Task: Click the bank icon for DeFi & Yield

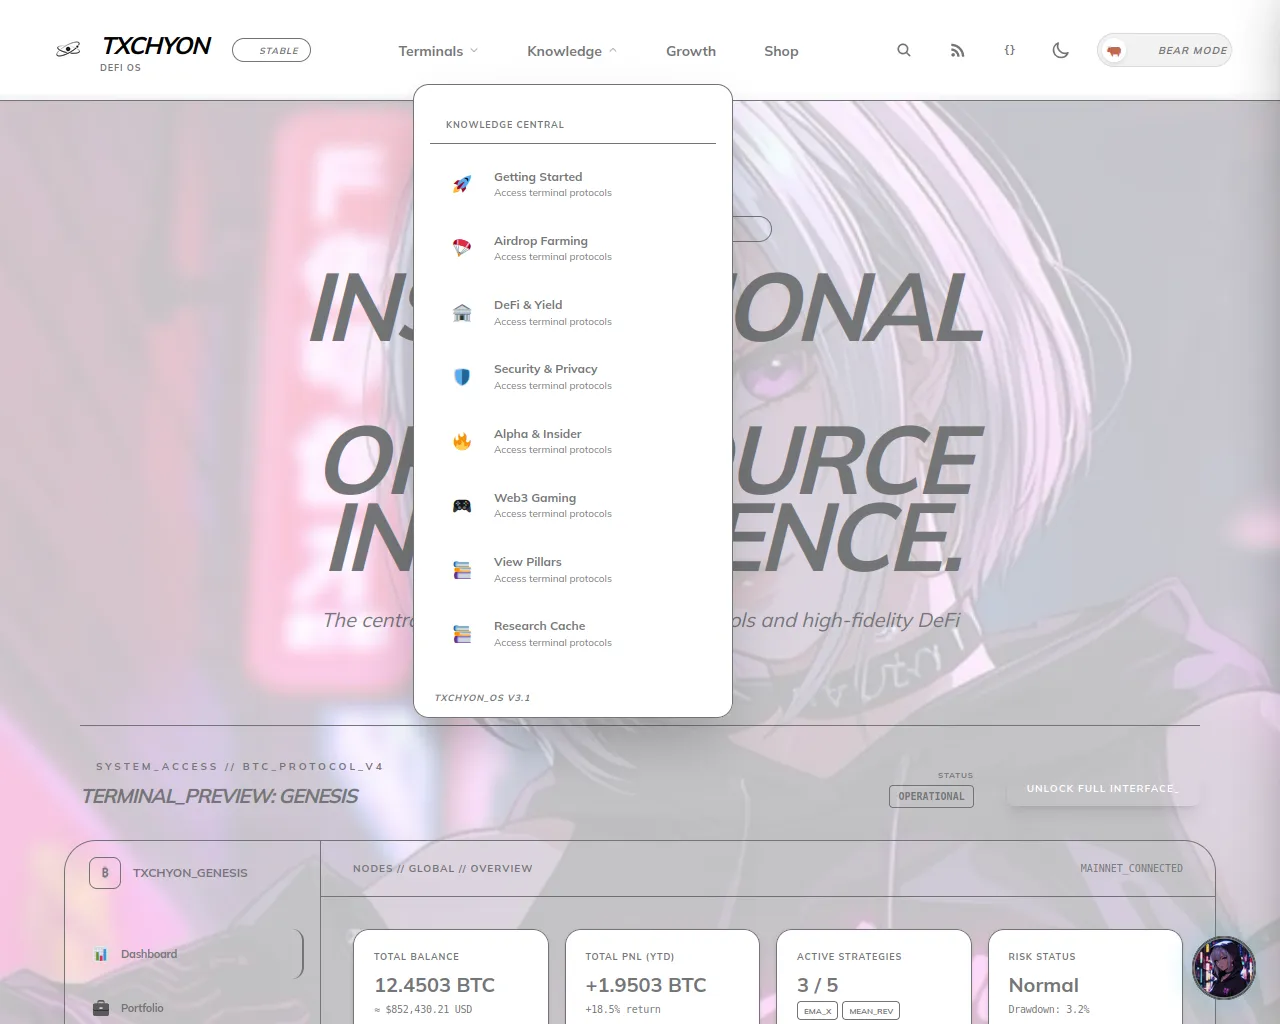Action: point(462,313)
